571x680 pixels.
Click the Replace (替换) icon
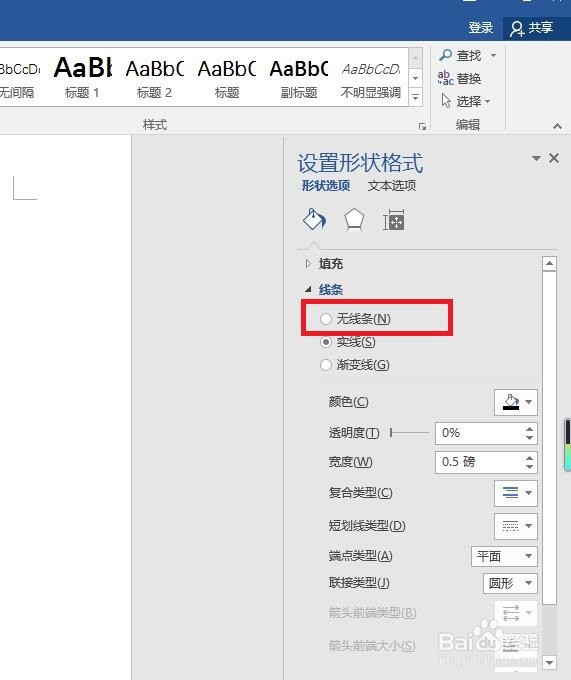point(445,78)
